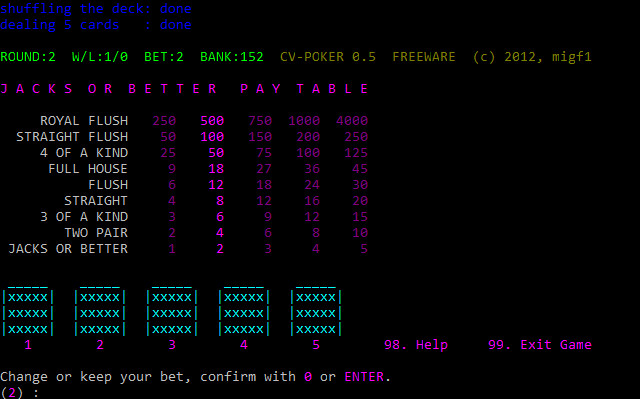Click the 75 payout for 4 of a Kind
640x399 pixels.
(x=264, y=153)
